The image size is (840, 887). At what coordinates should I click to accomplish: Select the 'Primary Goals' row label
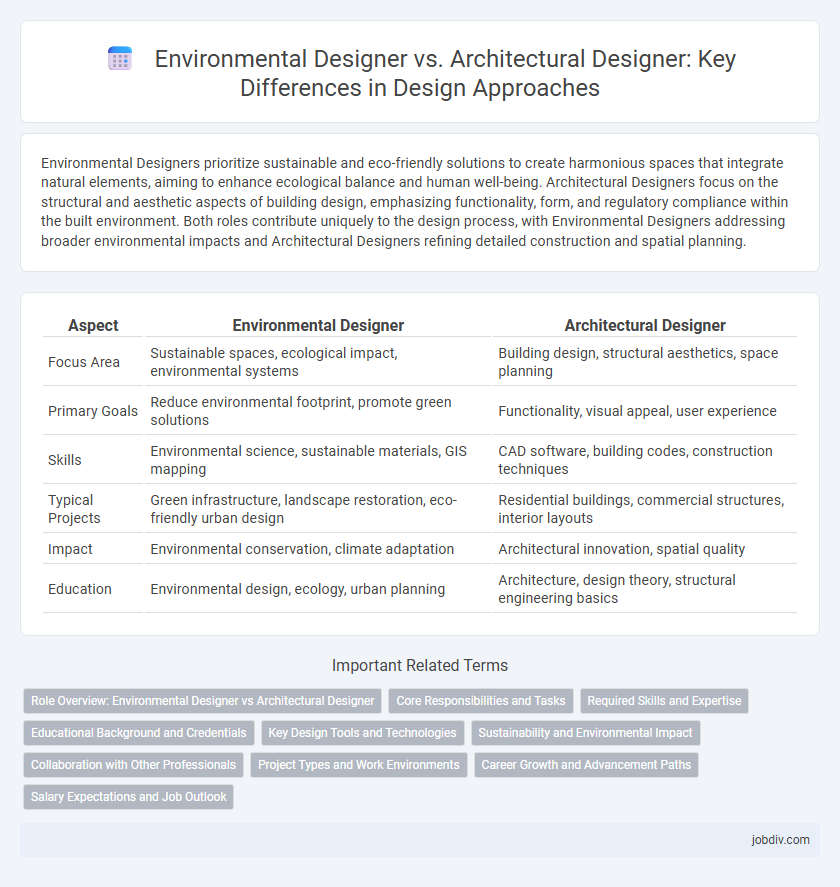[93, 411]
